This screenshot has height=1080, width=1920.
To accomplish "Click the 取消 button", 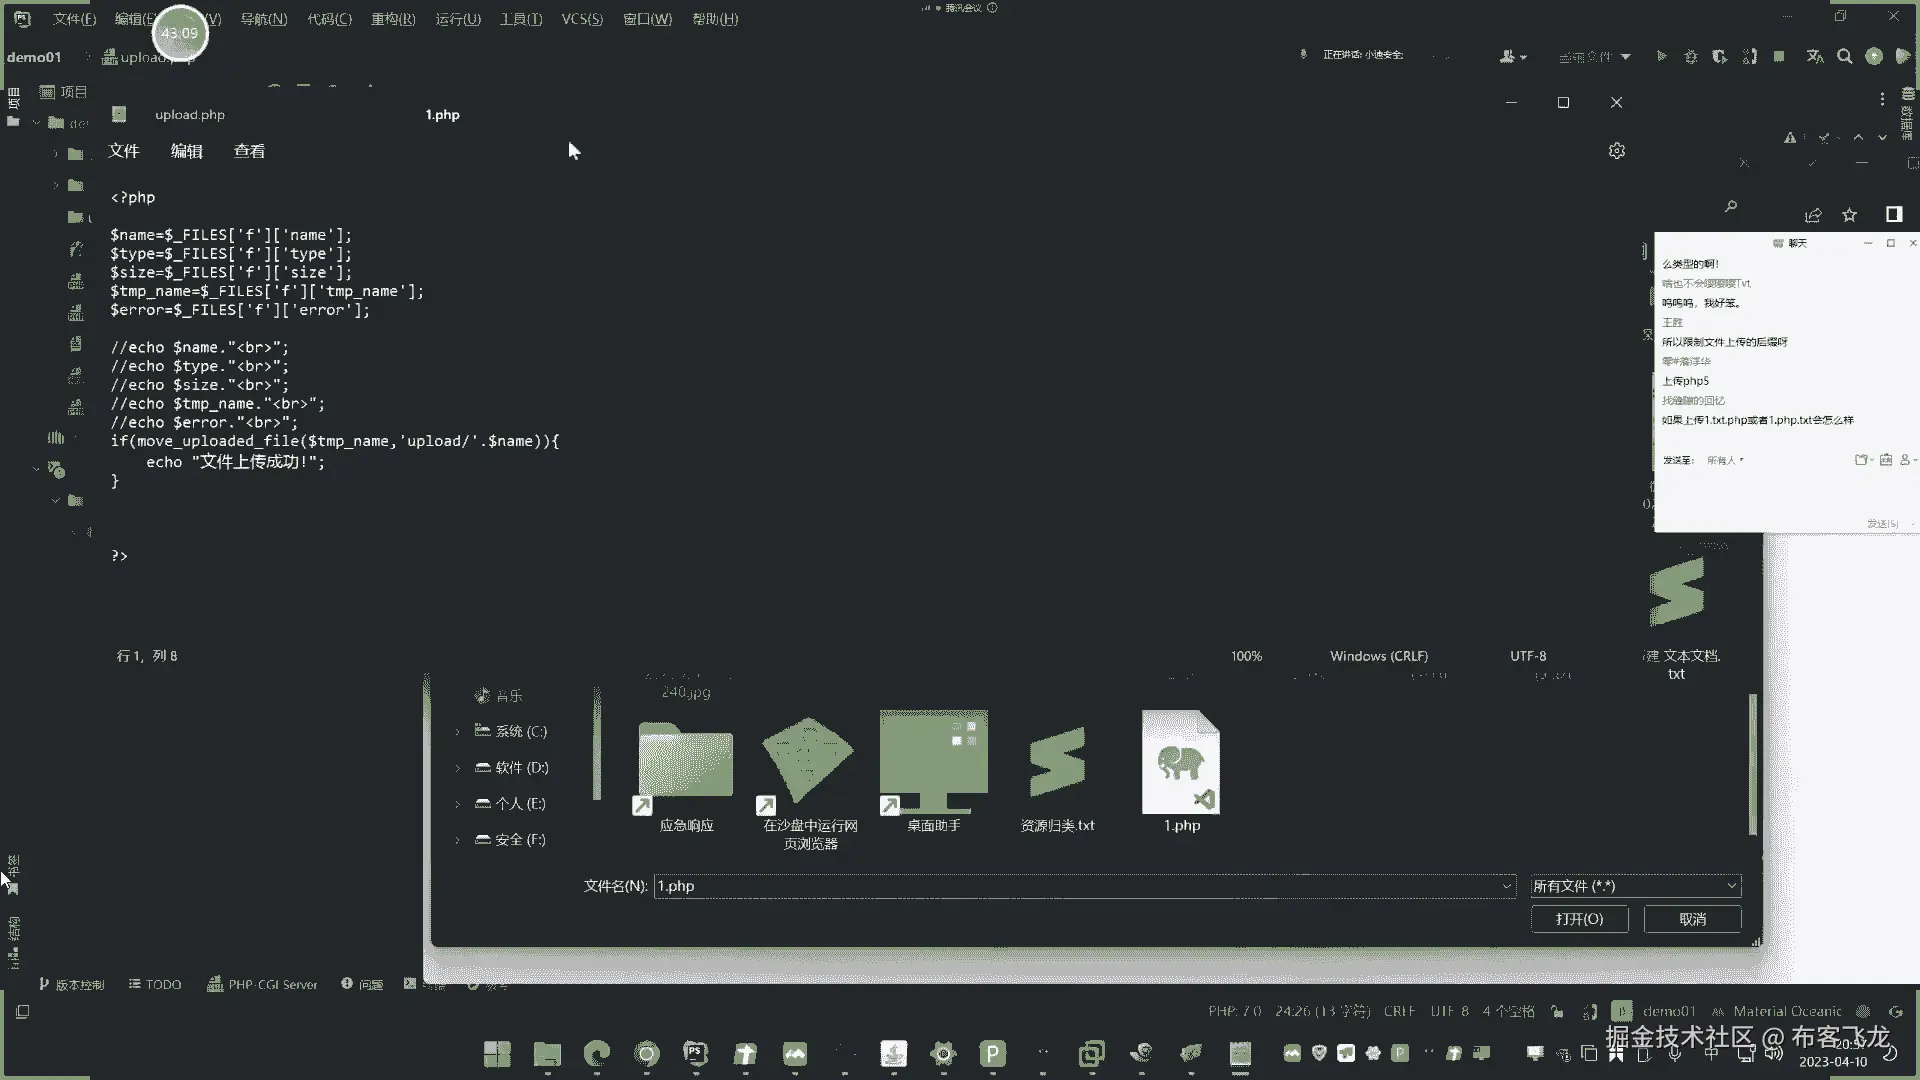I will click(1692, 919).
